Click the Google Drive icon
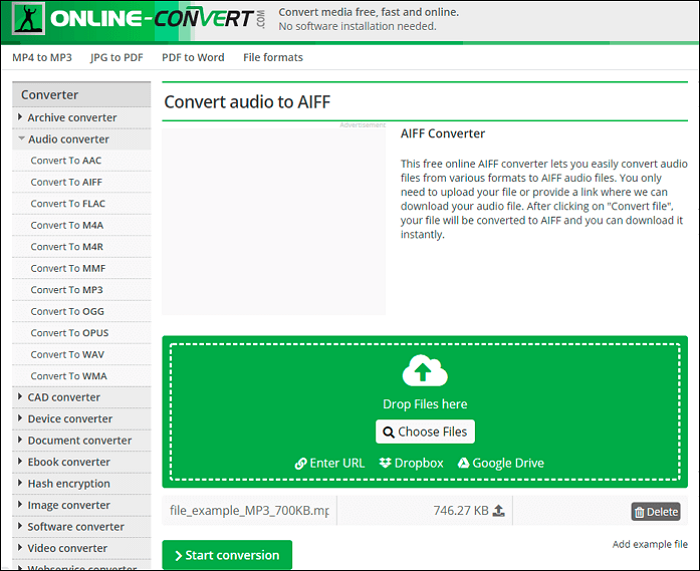 coord(464,463)
